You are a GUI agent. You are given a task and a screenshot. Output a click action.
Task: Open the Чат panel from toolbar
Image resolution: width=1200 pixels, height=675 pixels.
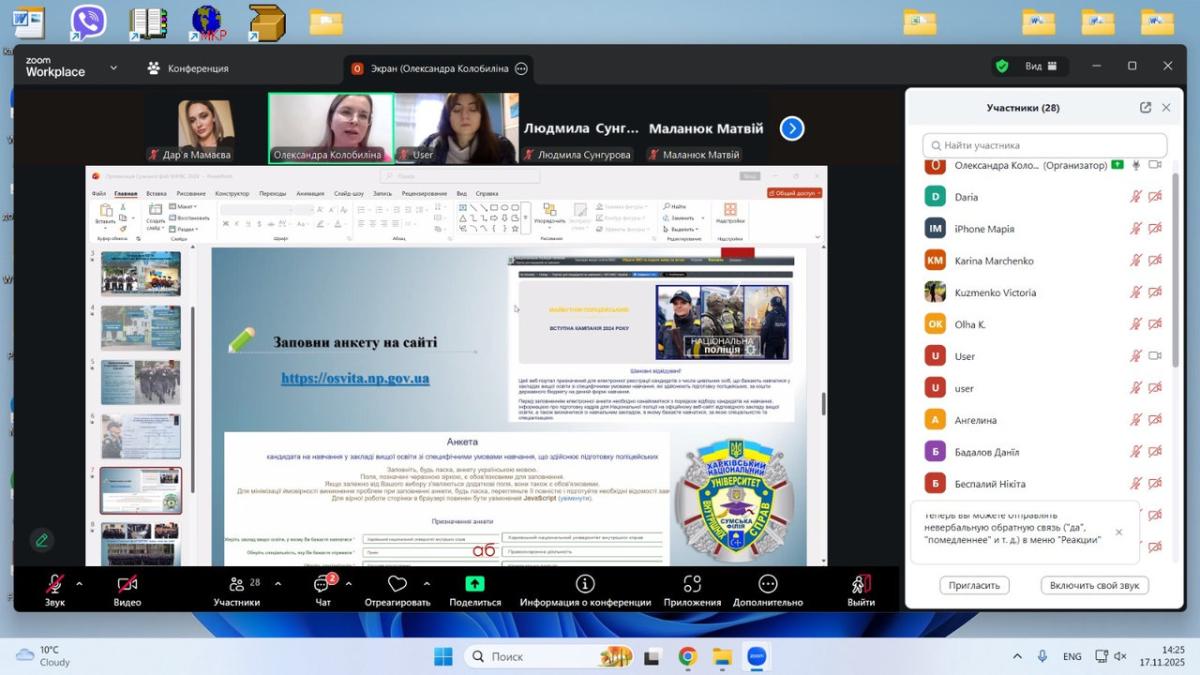pyautogui.click(x=322, y=584)
